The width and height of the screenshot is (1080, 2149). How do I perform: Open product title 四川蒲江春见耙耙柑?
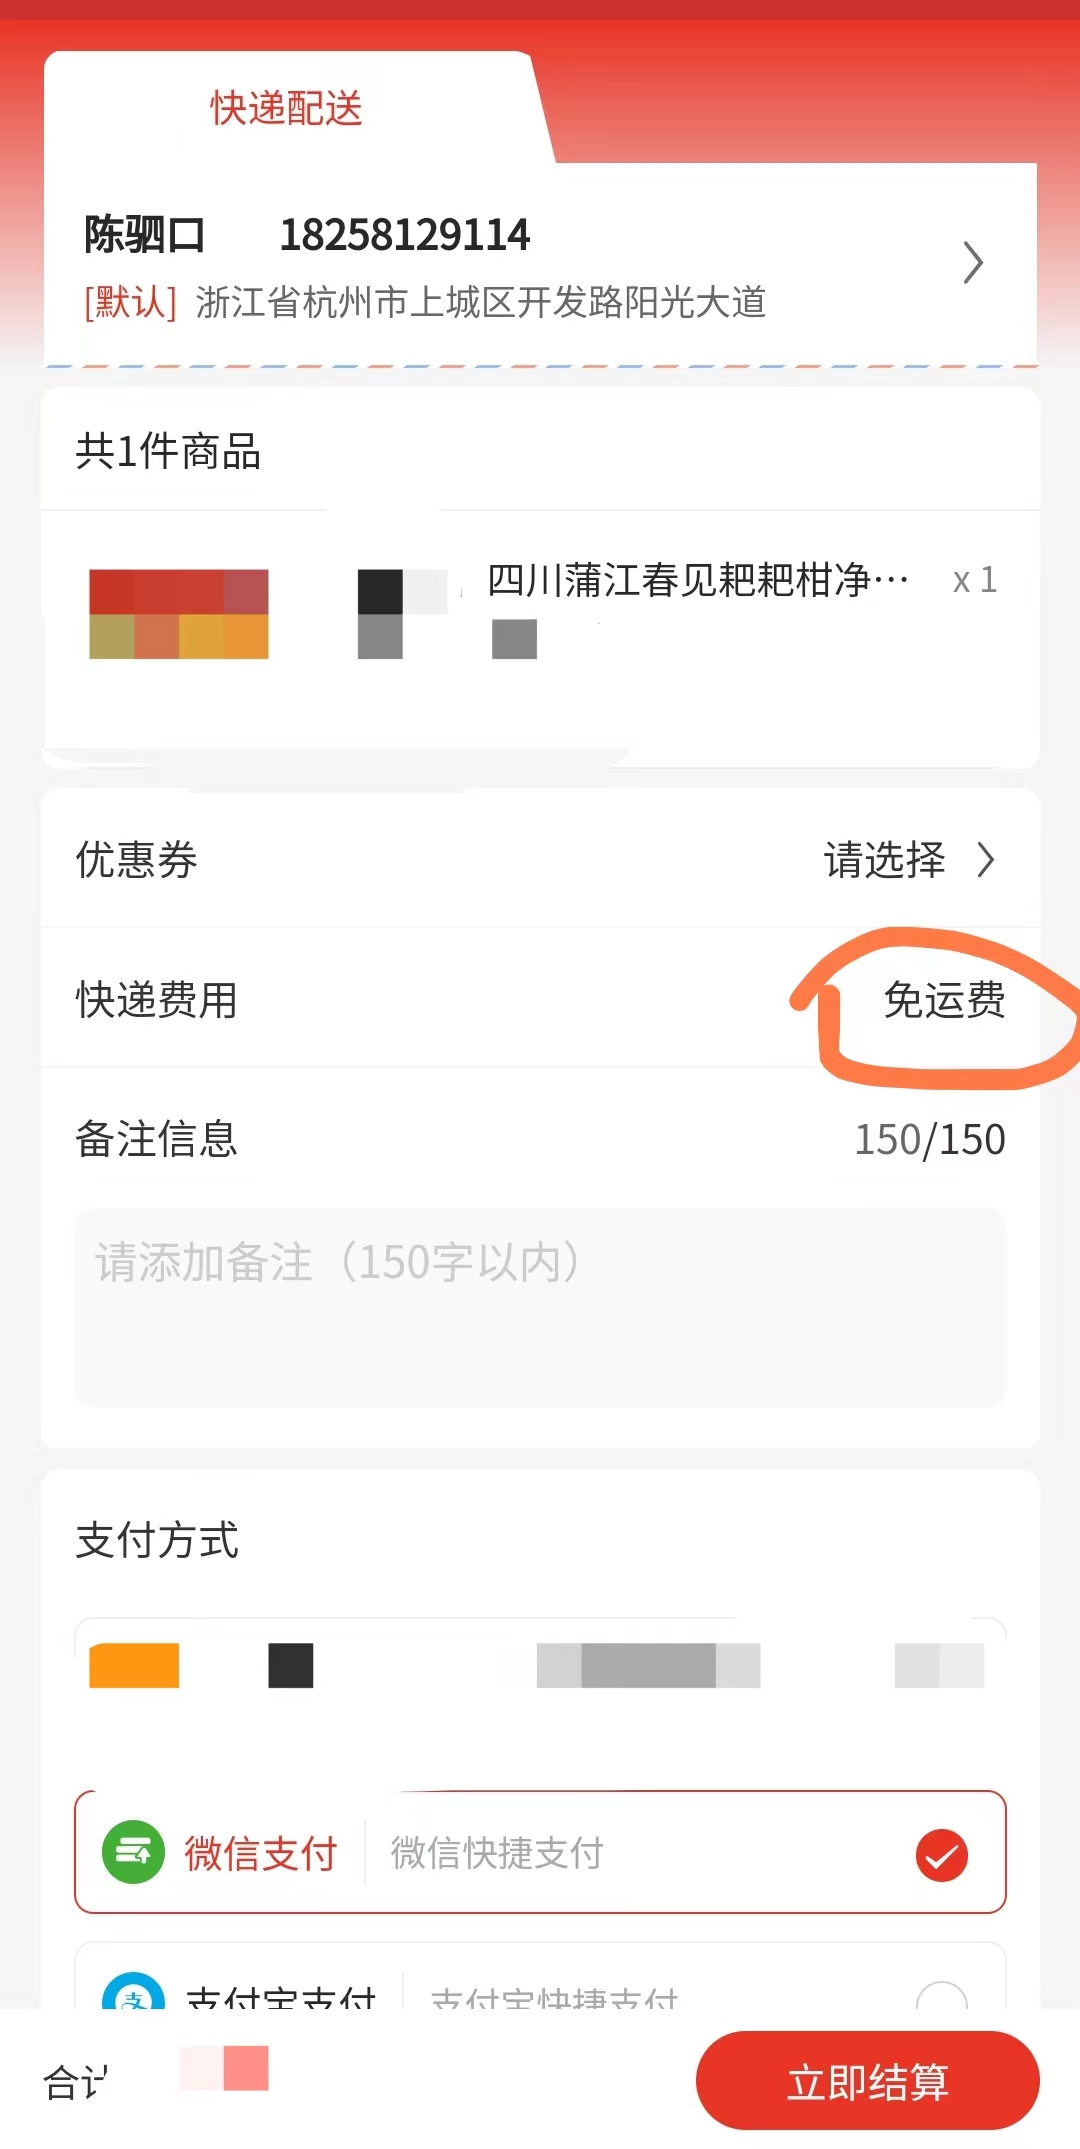click(698, 580)
